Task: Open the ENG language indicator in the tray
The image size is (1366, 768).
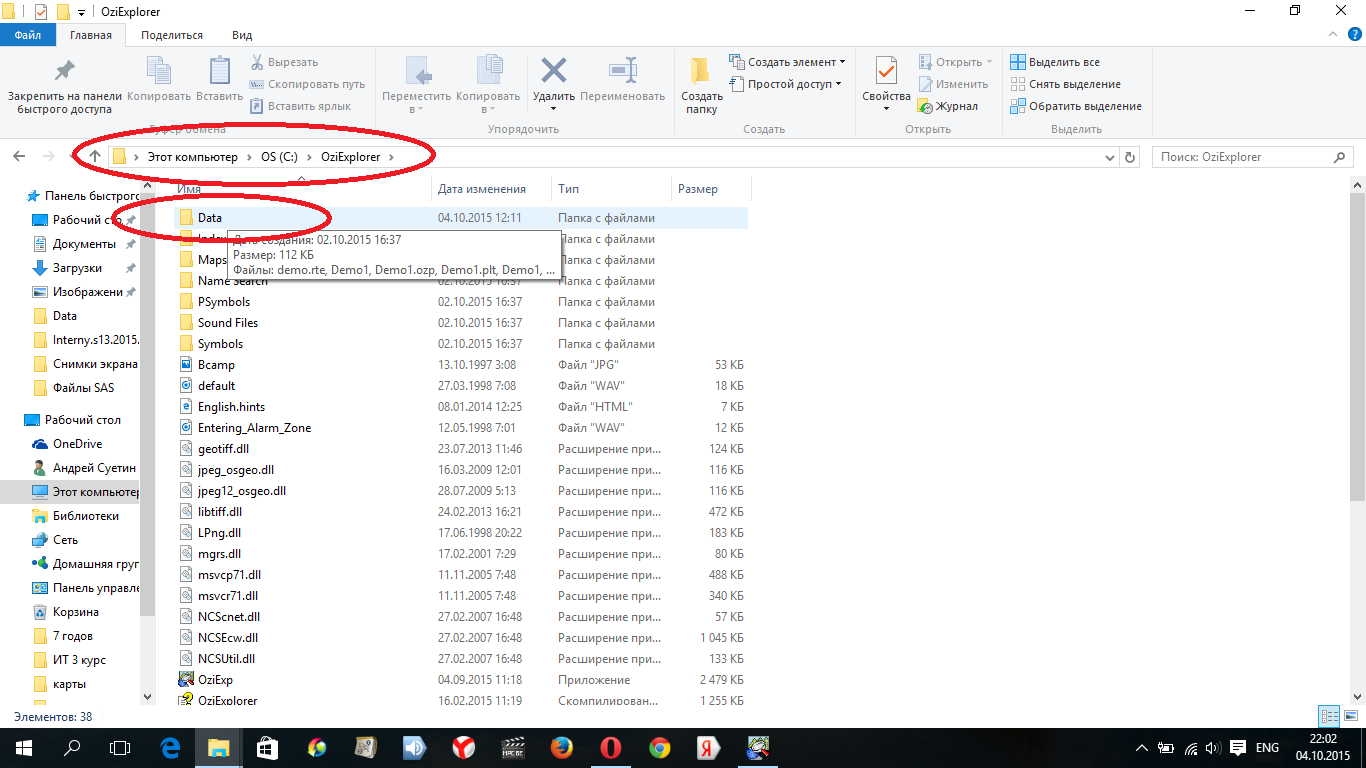Action: pyautogui.click(x=1267, y=748)
